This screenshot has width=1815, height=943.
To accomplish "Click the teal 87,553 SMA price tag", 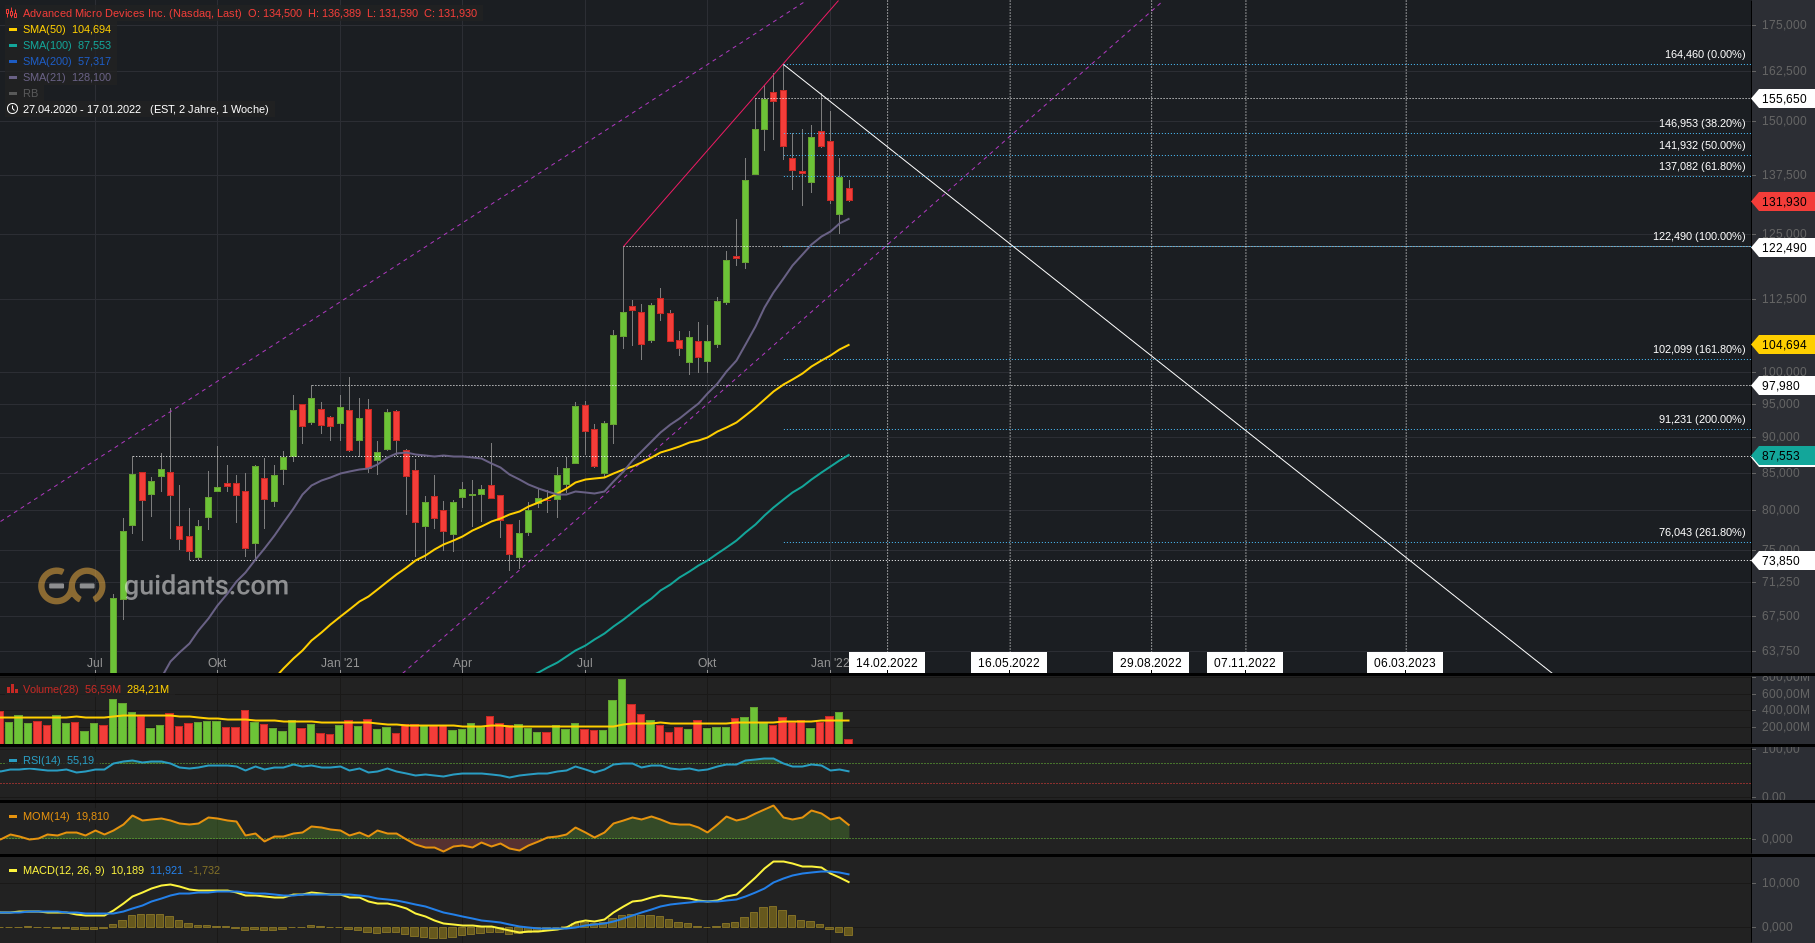I will (1784, 456).
